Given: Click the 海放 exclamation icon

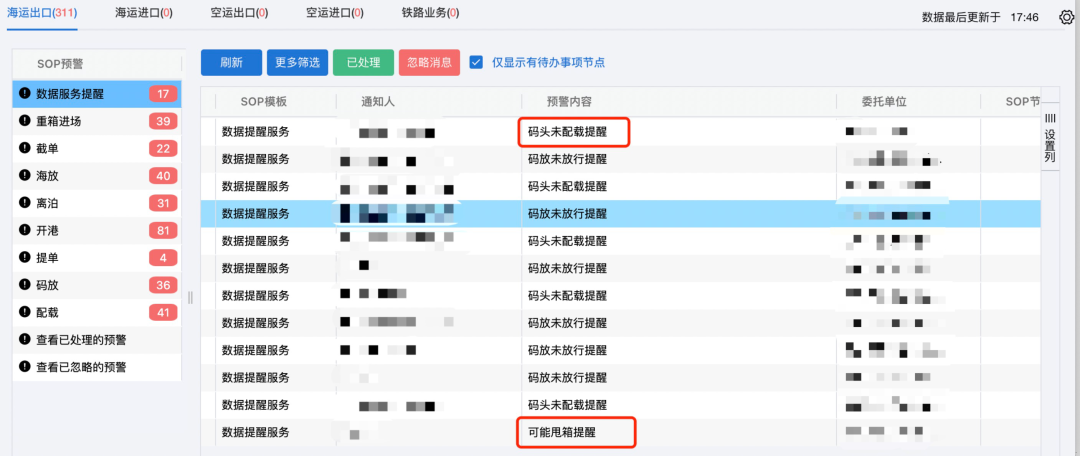Looking at the screenshot, I should pos(25,176).
